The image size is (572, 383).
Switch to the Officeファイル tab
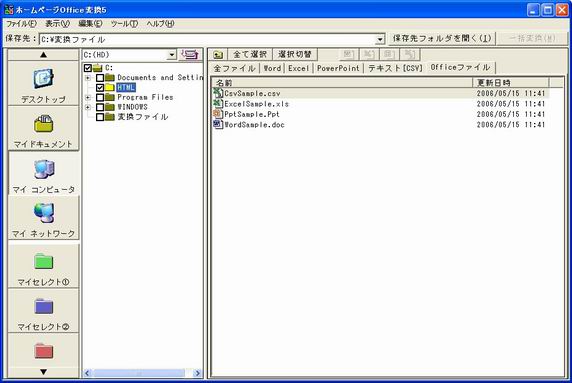(460, 67)
